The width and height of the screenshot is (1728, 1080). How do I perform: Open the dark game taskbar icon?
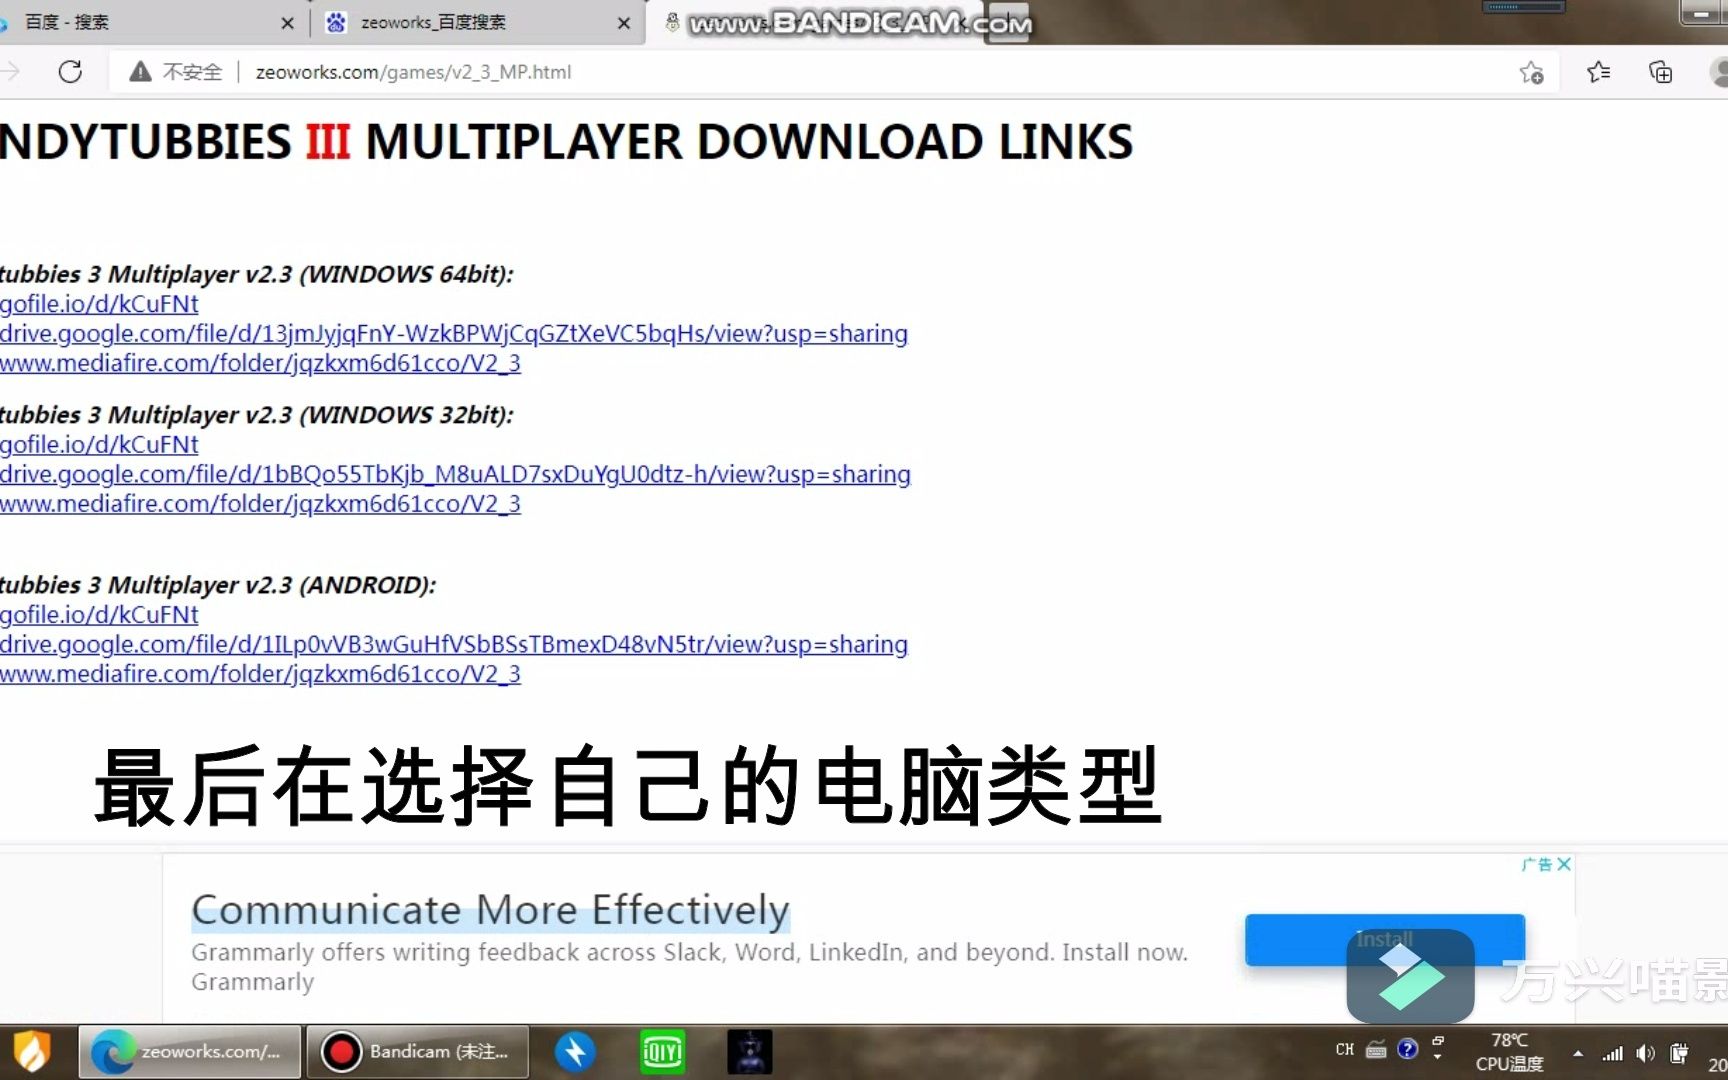pos(749,1052)
